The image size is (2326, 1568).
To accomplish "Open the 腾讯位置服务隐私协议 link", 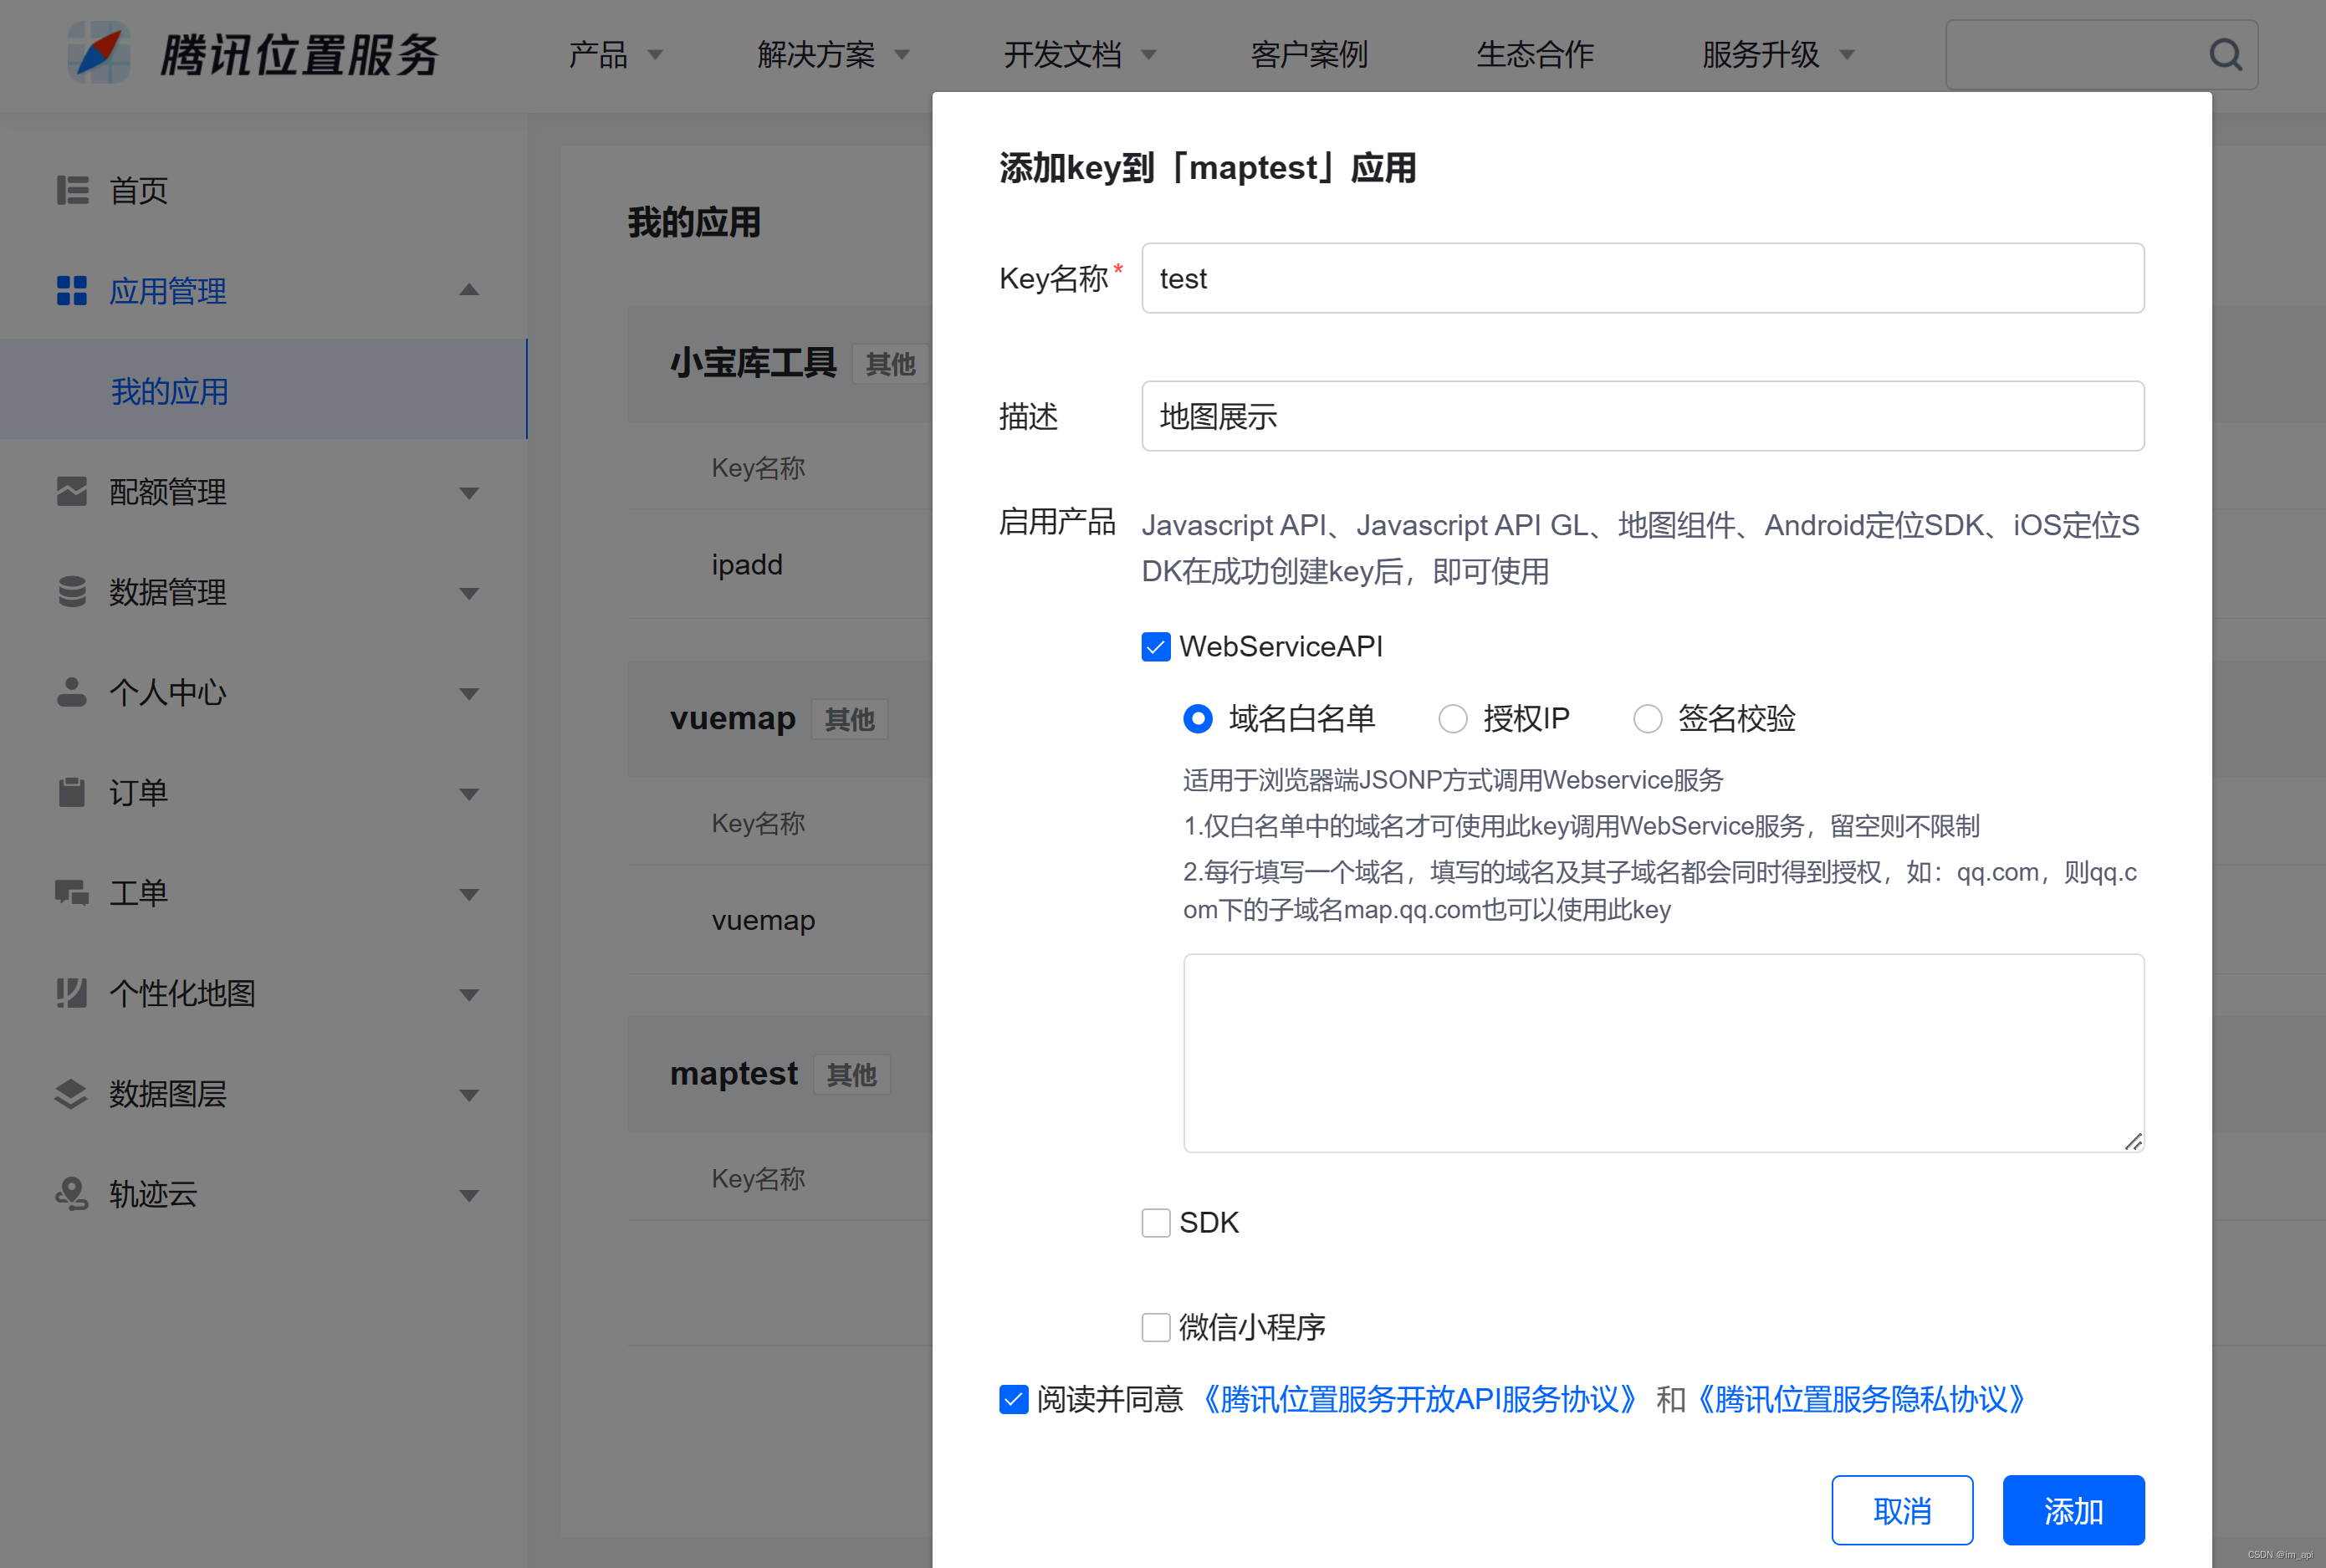I will tap(1862, 1399).
